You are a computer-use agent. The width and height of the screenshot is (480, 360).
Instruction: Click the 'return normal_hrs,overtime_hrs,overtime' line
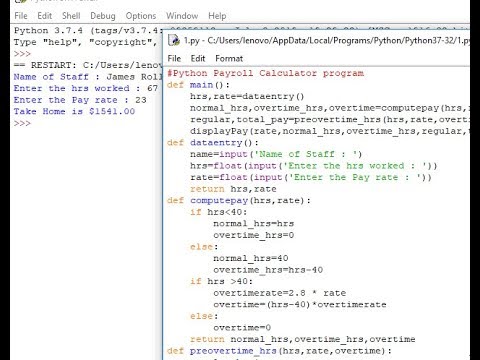[302, 339]
